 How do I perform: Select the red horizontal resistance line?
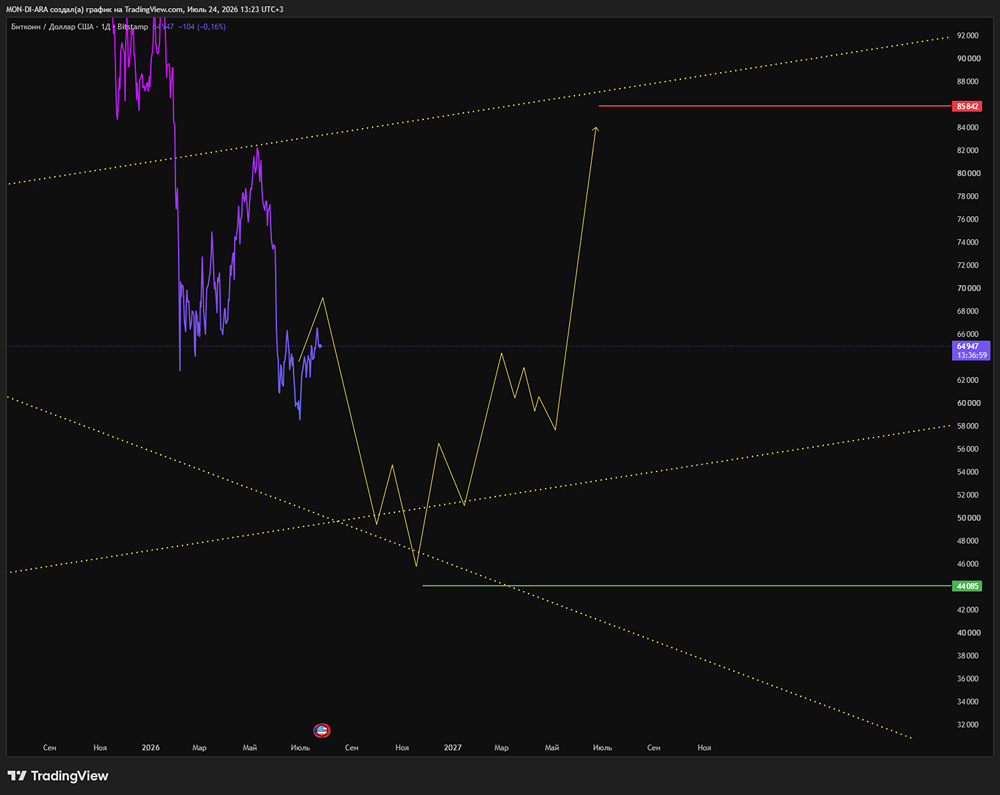point(775,106)
